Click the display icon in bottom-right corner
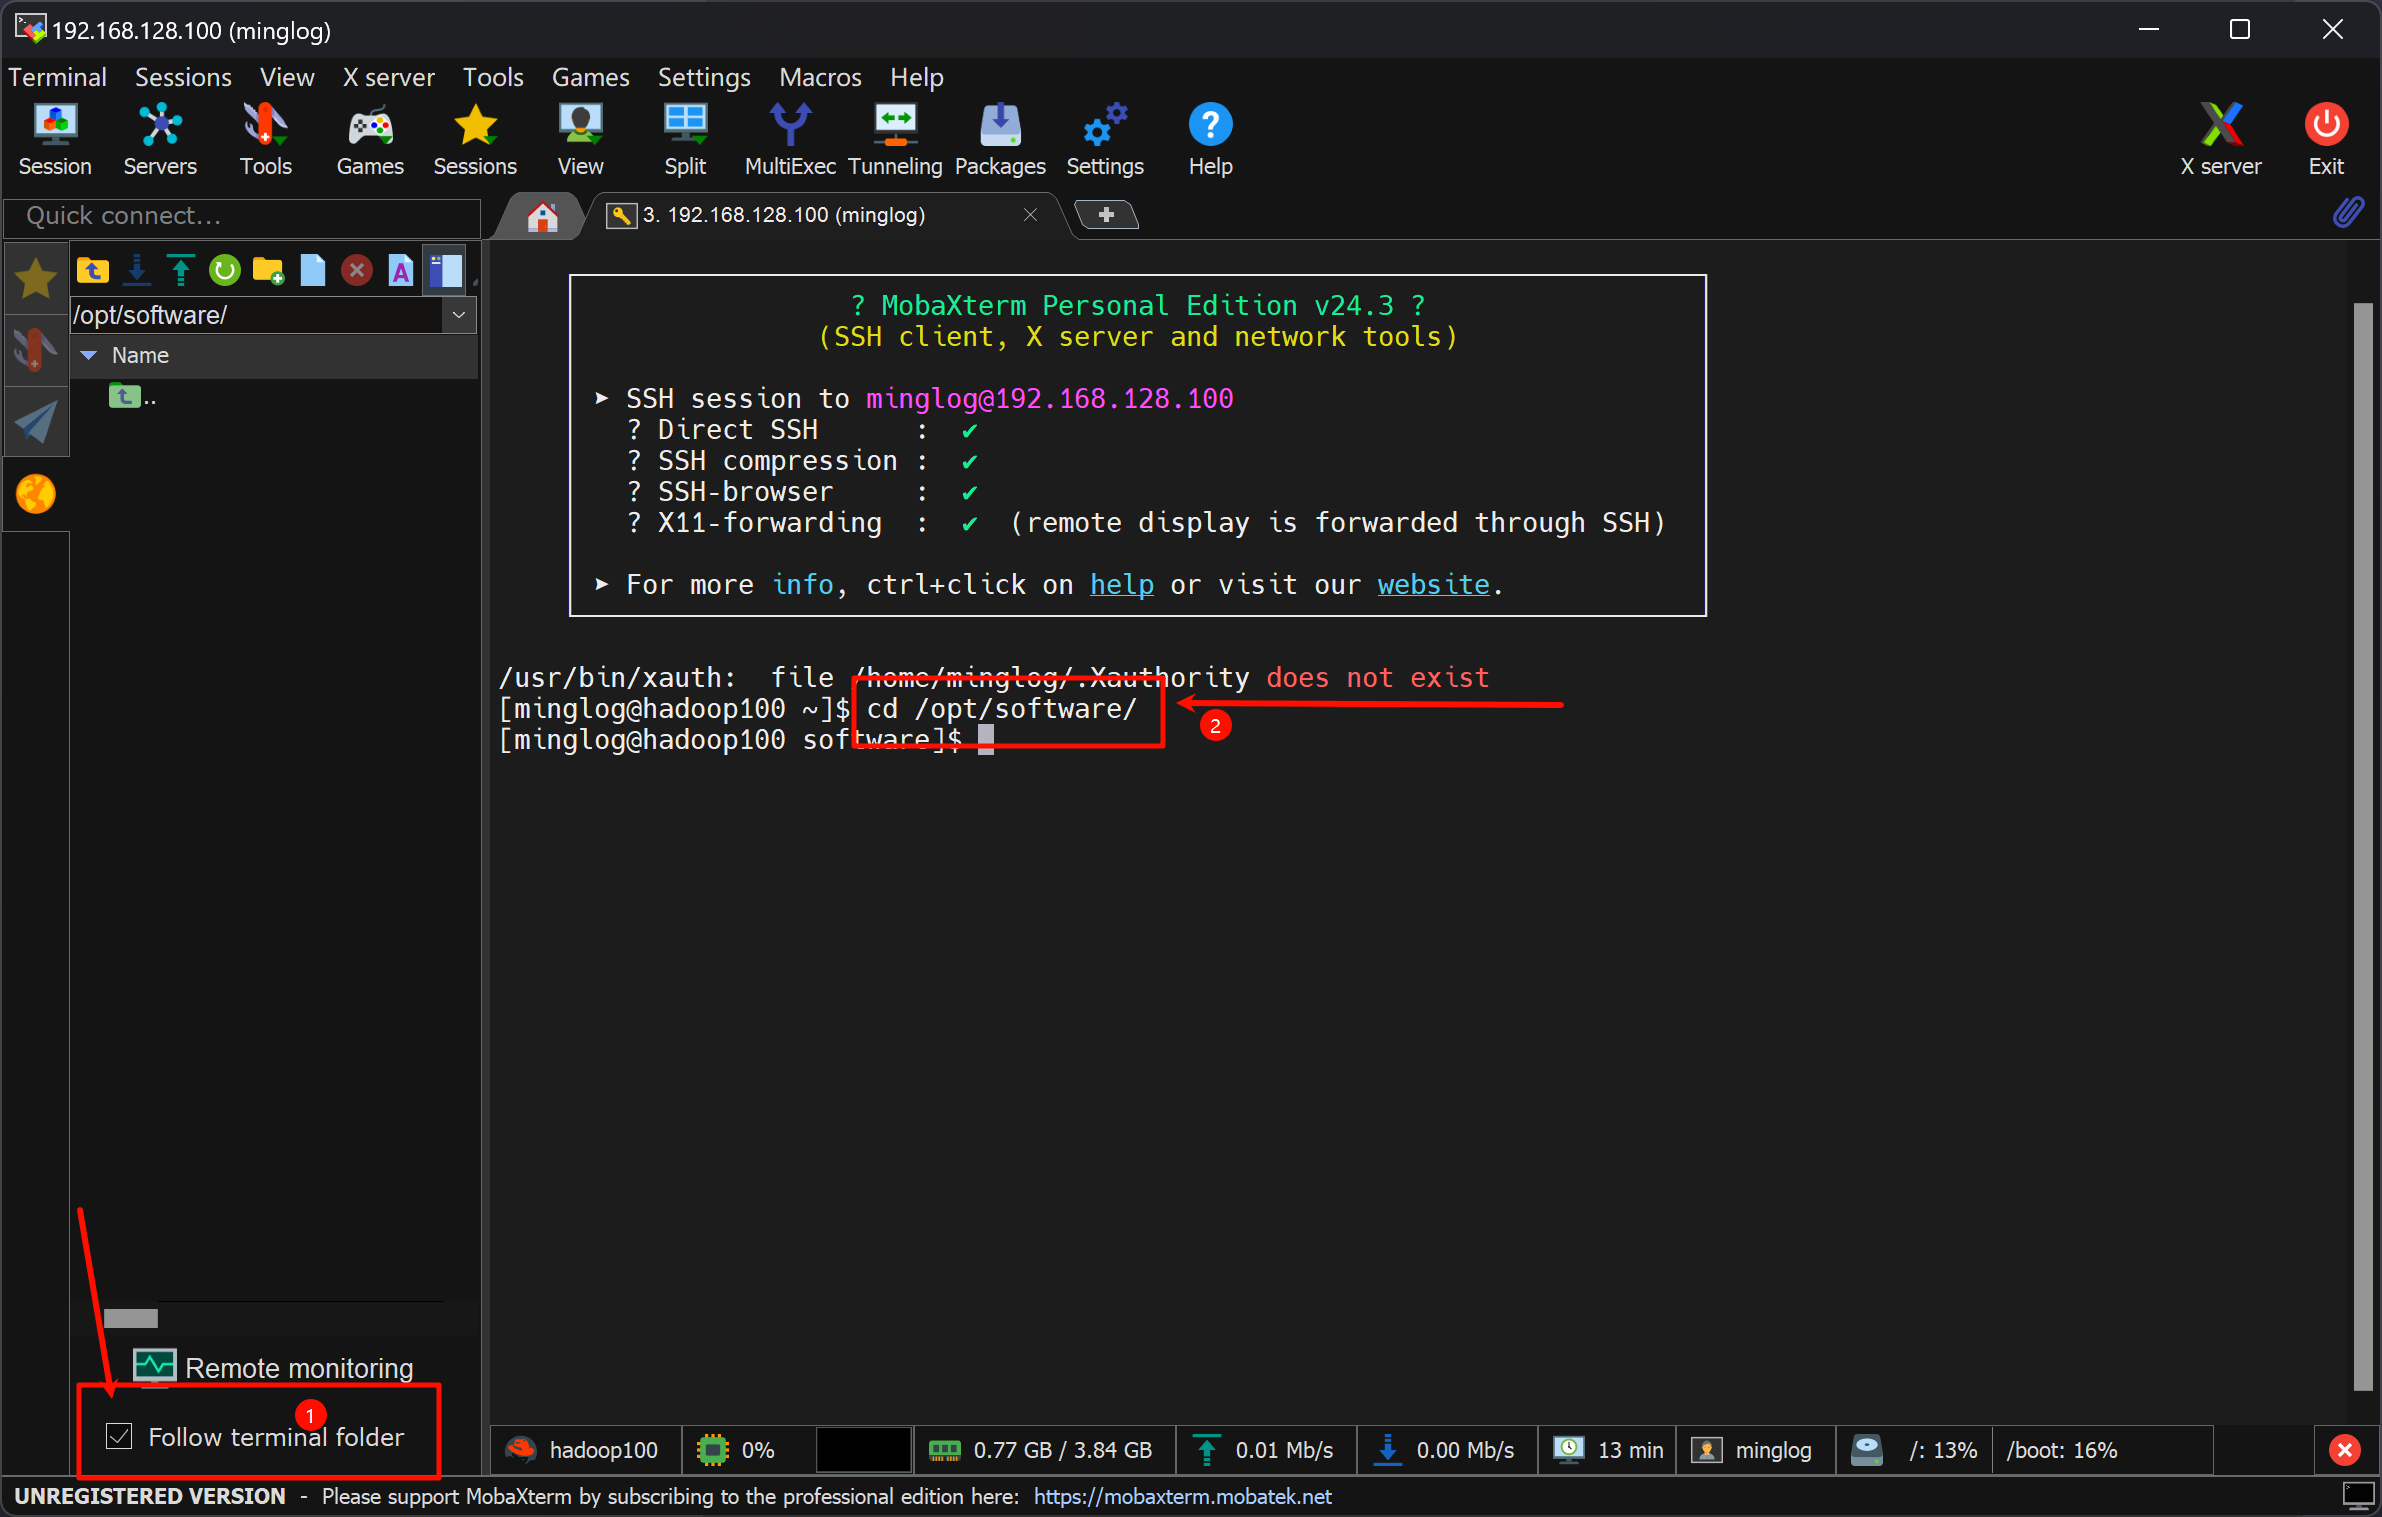 pos(2358,1496)
